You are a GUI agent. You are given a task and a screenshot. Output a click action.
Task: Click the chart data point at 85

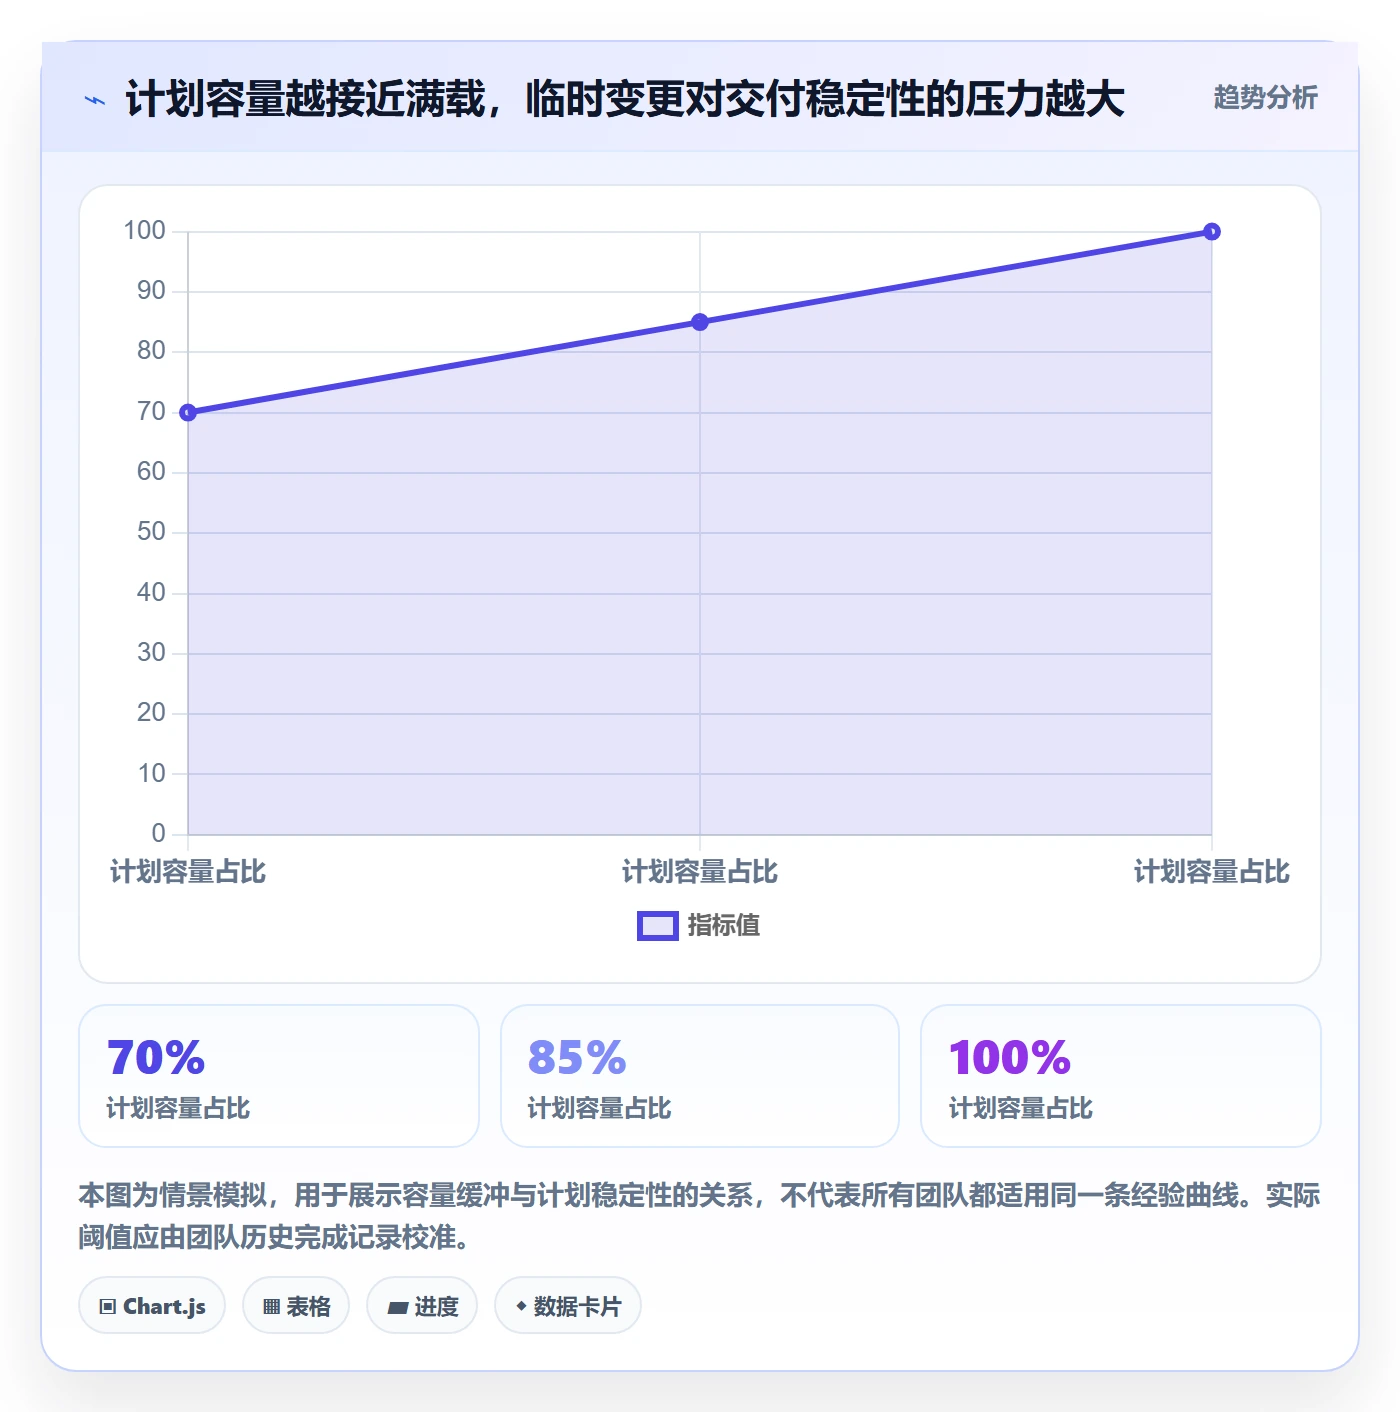(x=700, y=322)
